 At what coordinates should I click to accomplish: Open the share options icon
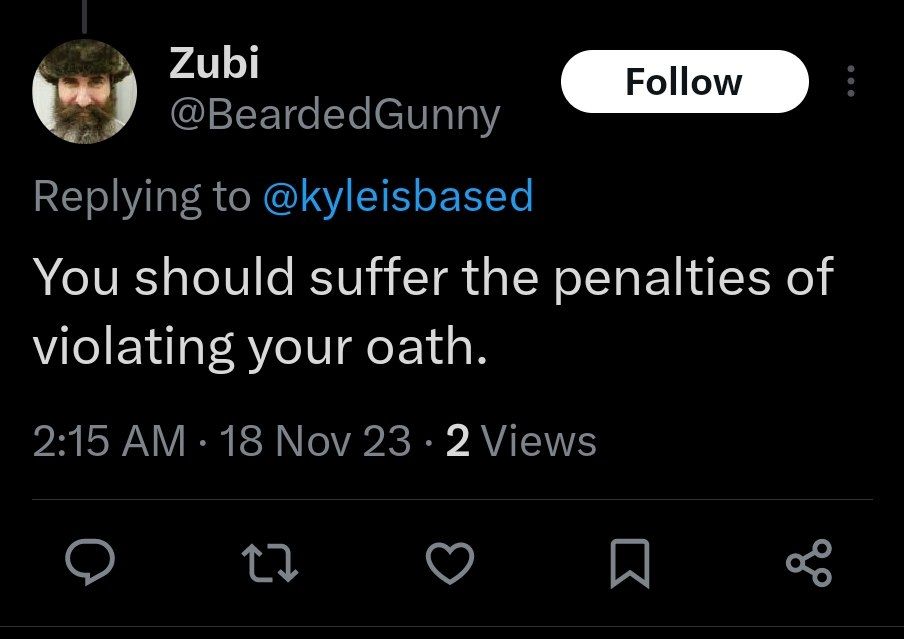808,564
